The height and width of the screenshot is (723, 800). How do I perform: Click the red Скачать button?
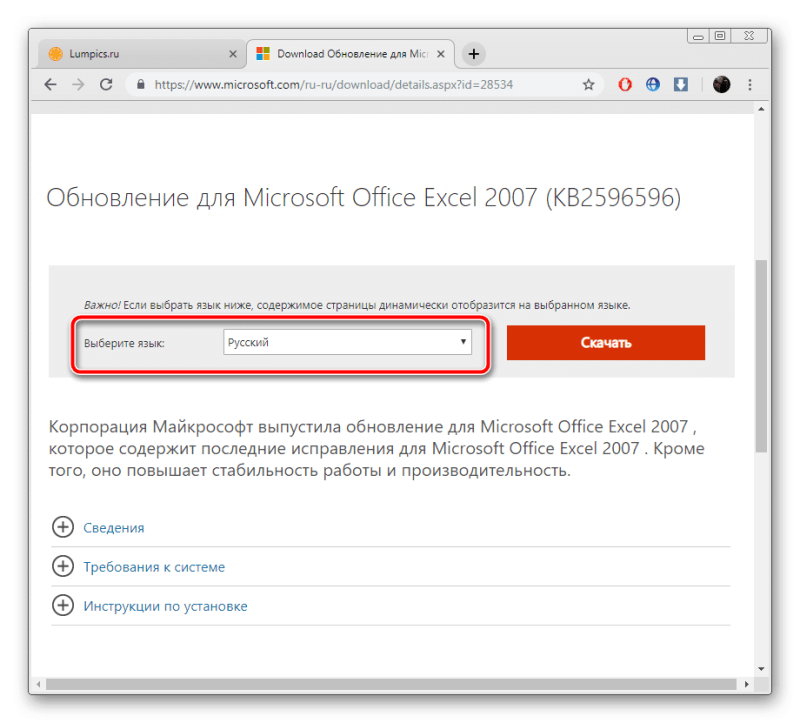606,342
